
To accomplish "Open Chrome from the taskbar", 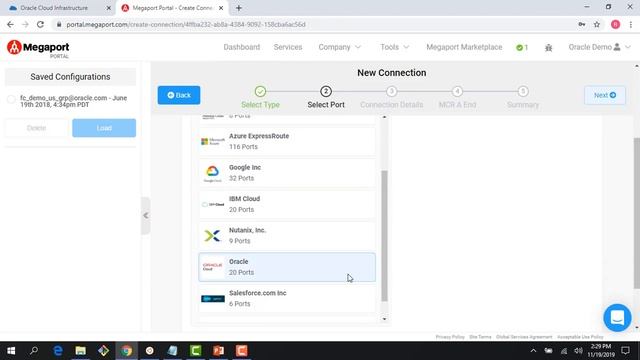I will click(127, 351).
